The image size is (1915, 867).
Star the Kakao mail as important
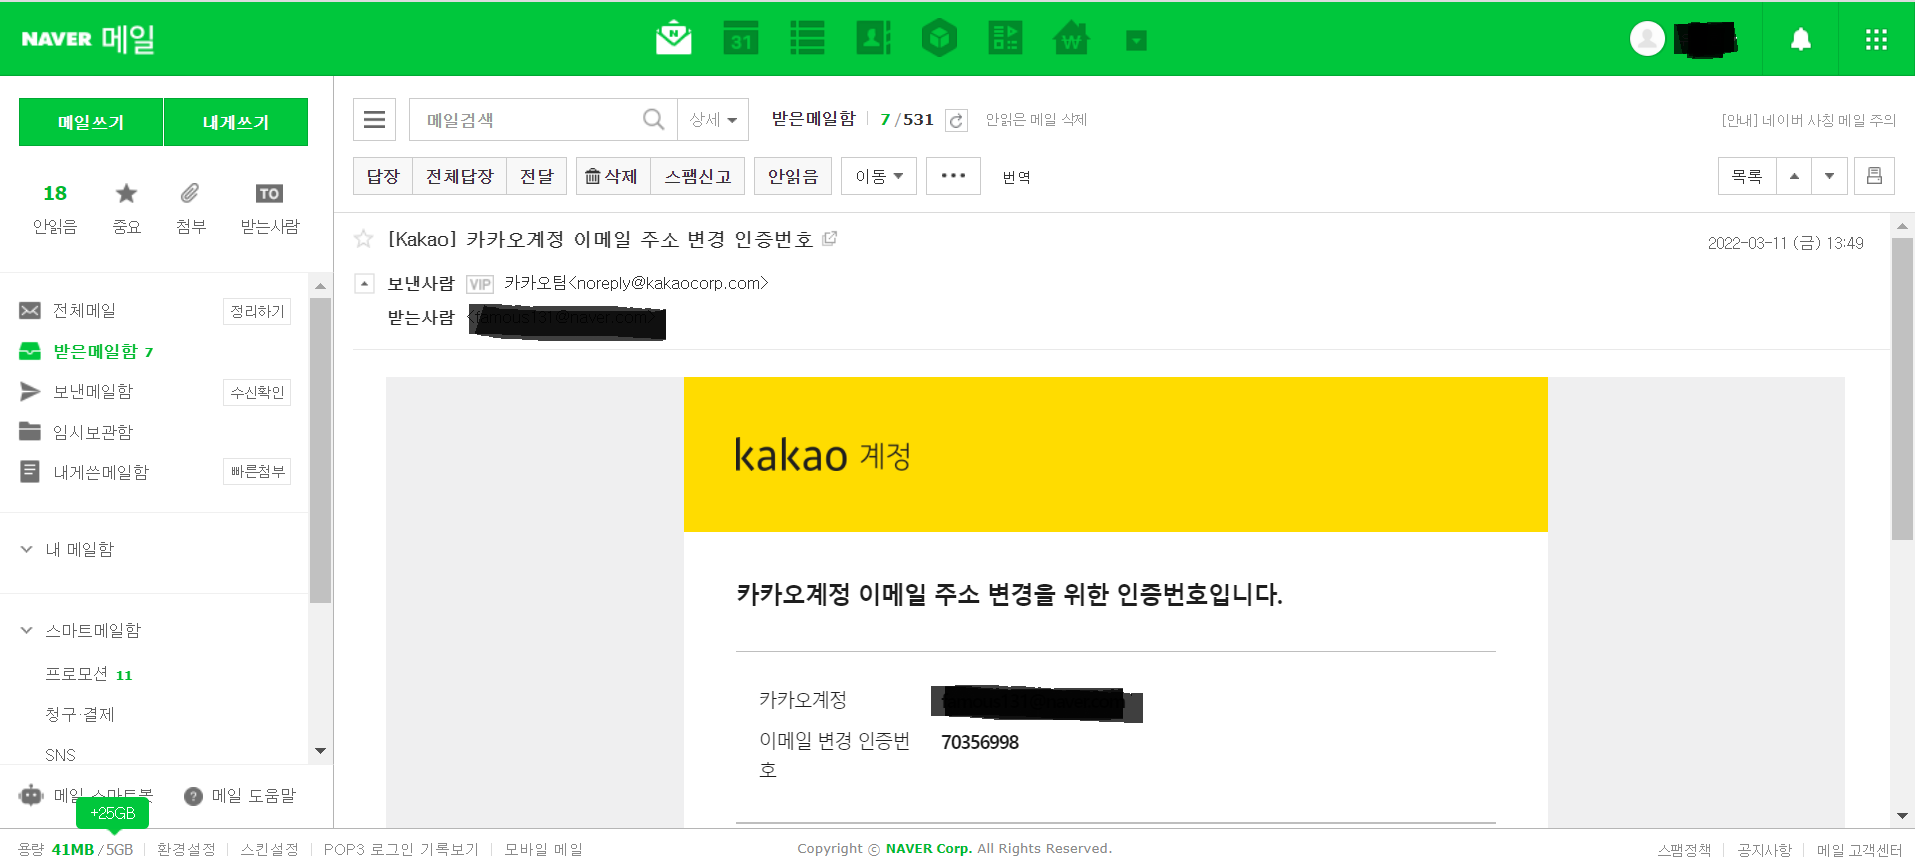pyautogui.click(x=364, y=239)
